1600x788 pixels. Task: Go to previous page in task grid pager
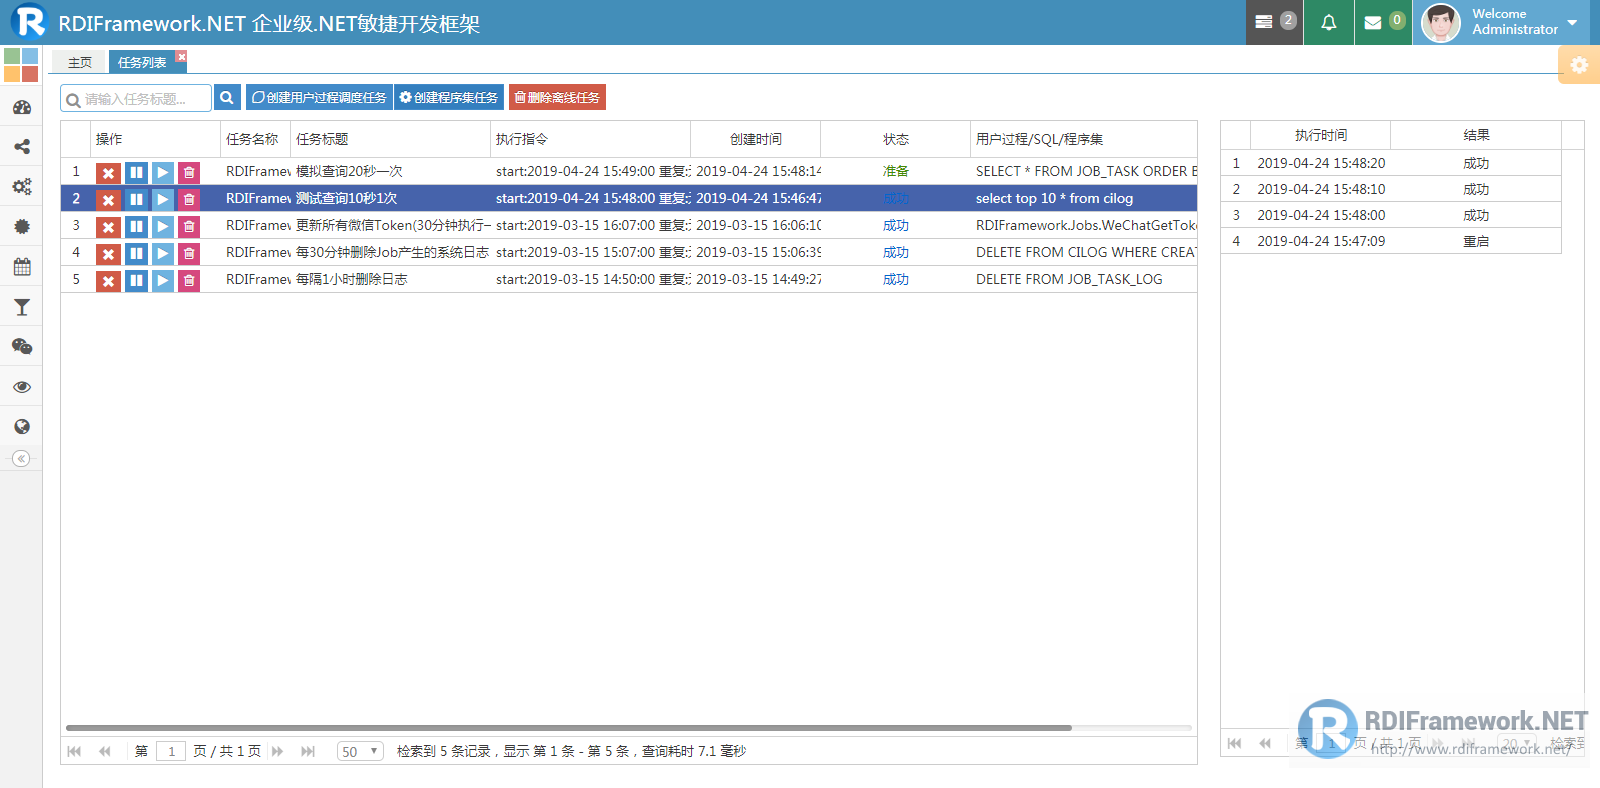104,751
